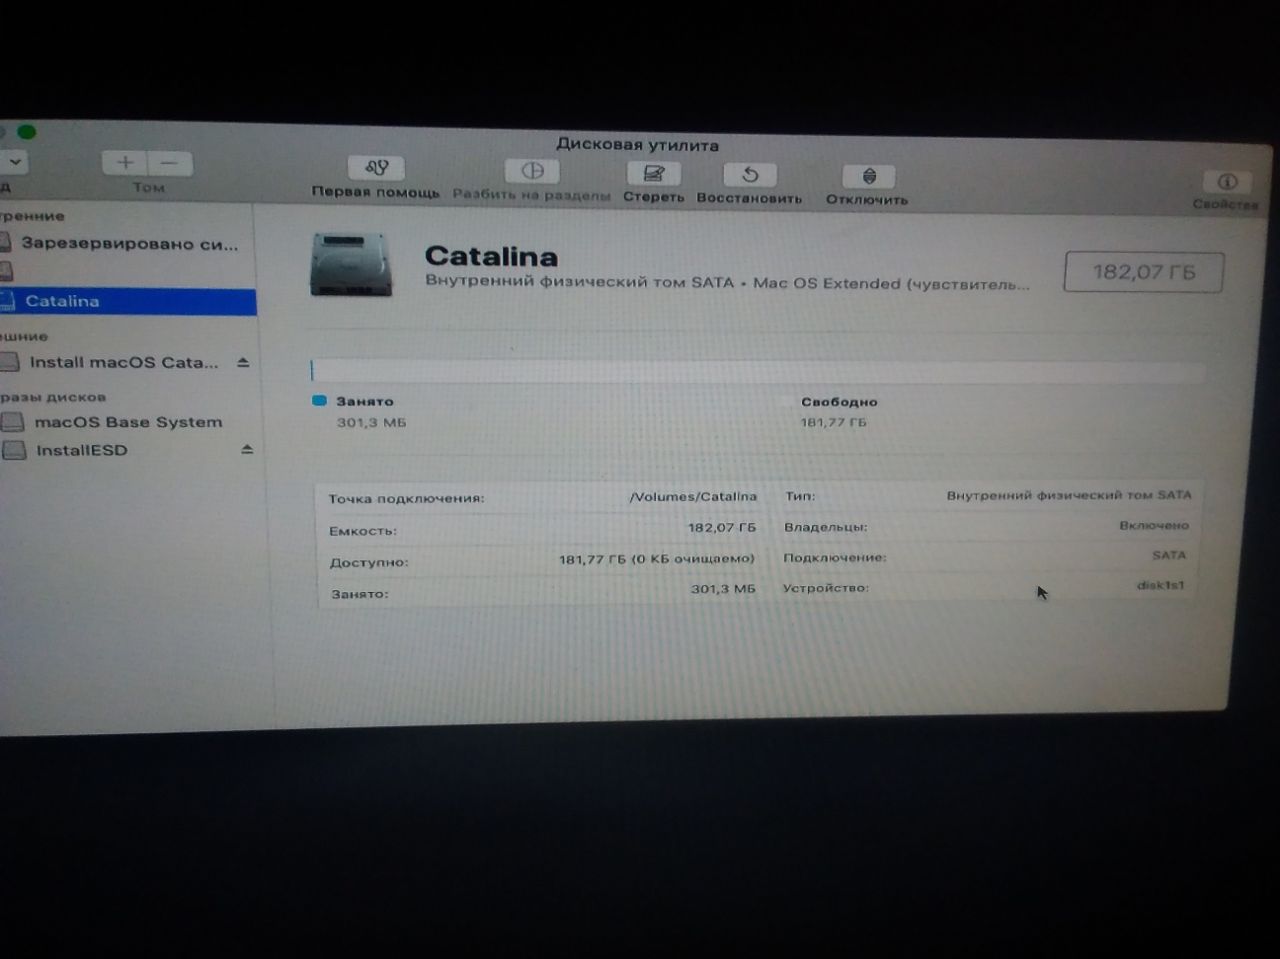Click the blue Занято legend swatch
Screen dimensions: 1280x959
[x=320, y=400]
